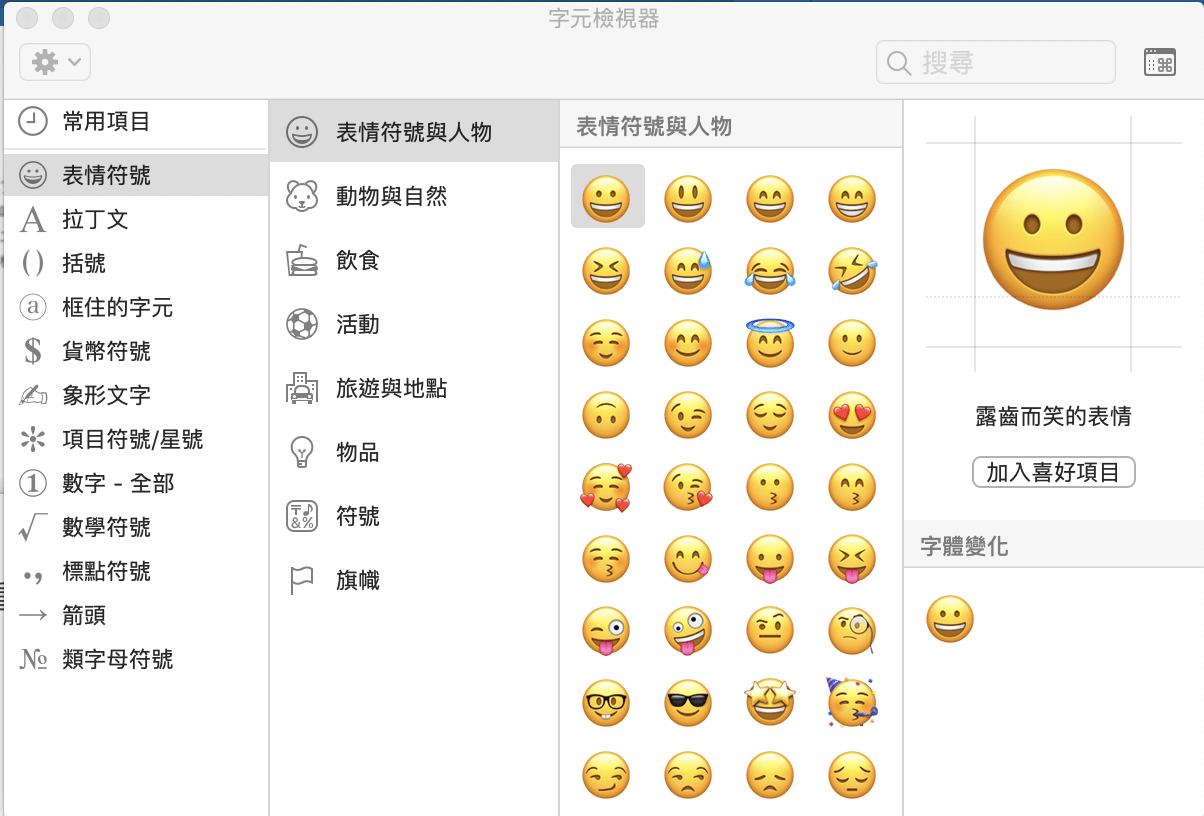
Task: Select 表情符號與人物 subcategory
Action: pyautogui.click(x=414, y=132)
